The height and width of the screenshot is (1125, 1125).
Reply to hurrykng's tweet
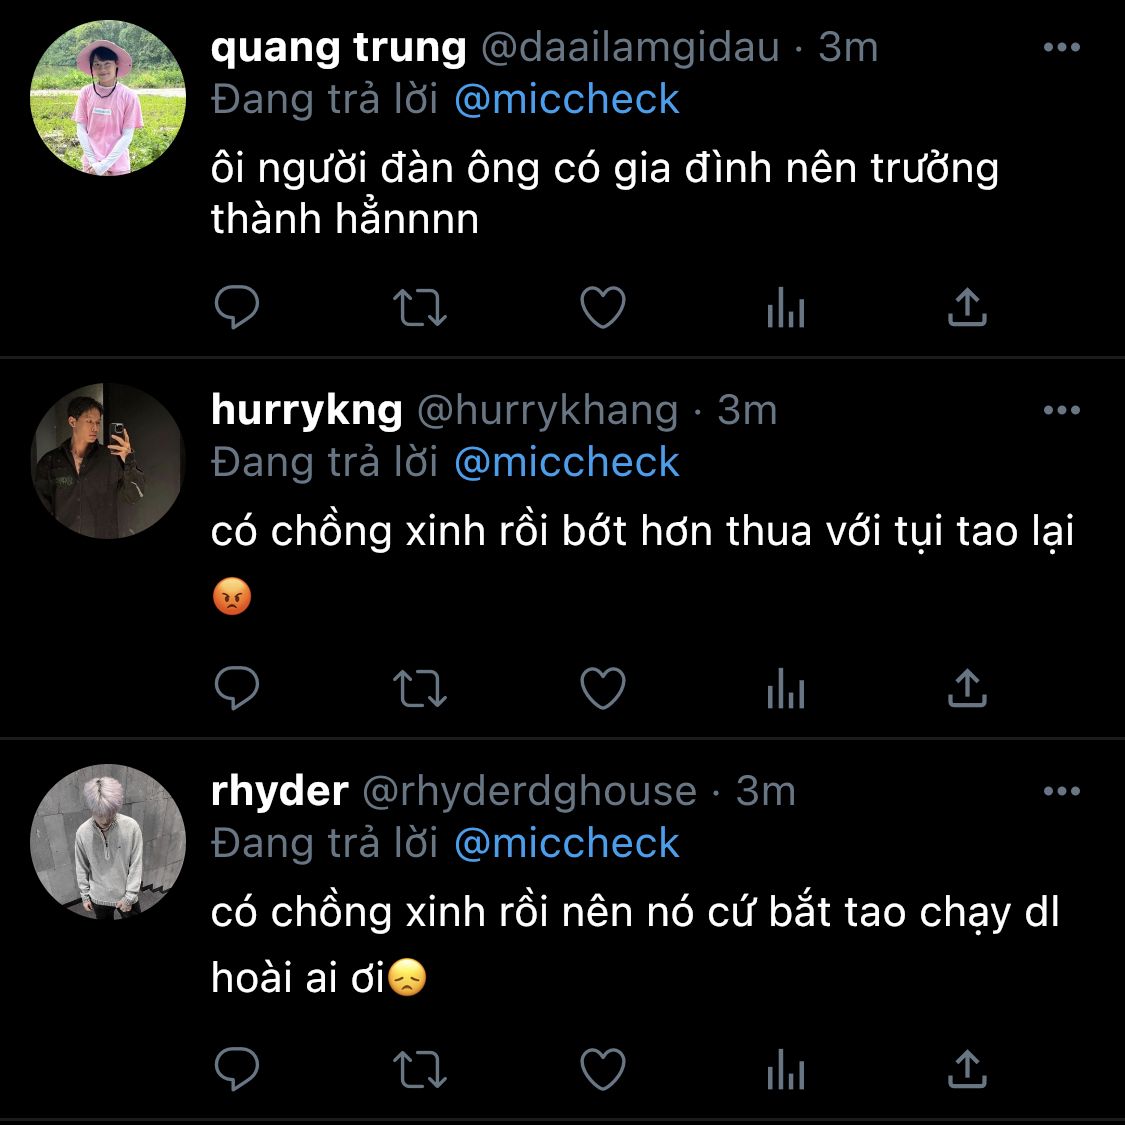237,688
